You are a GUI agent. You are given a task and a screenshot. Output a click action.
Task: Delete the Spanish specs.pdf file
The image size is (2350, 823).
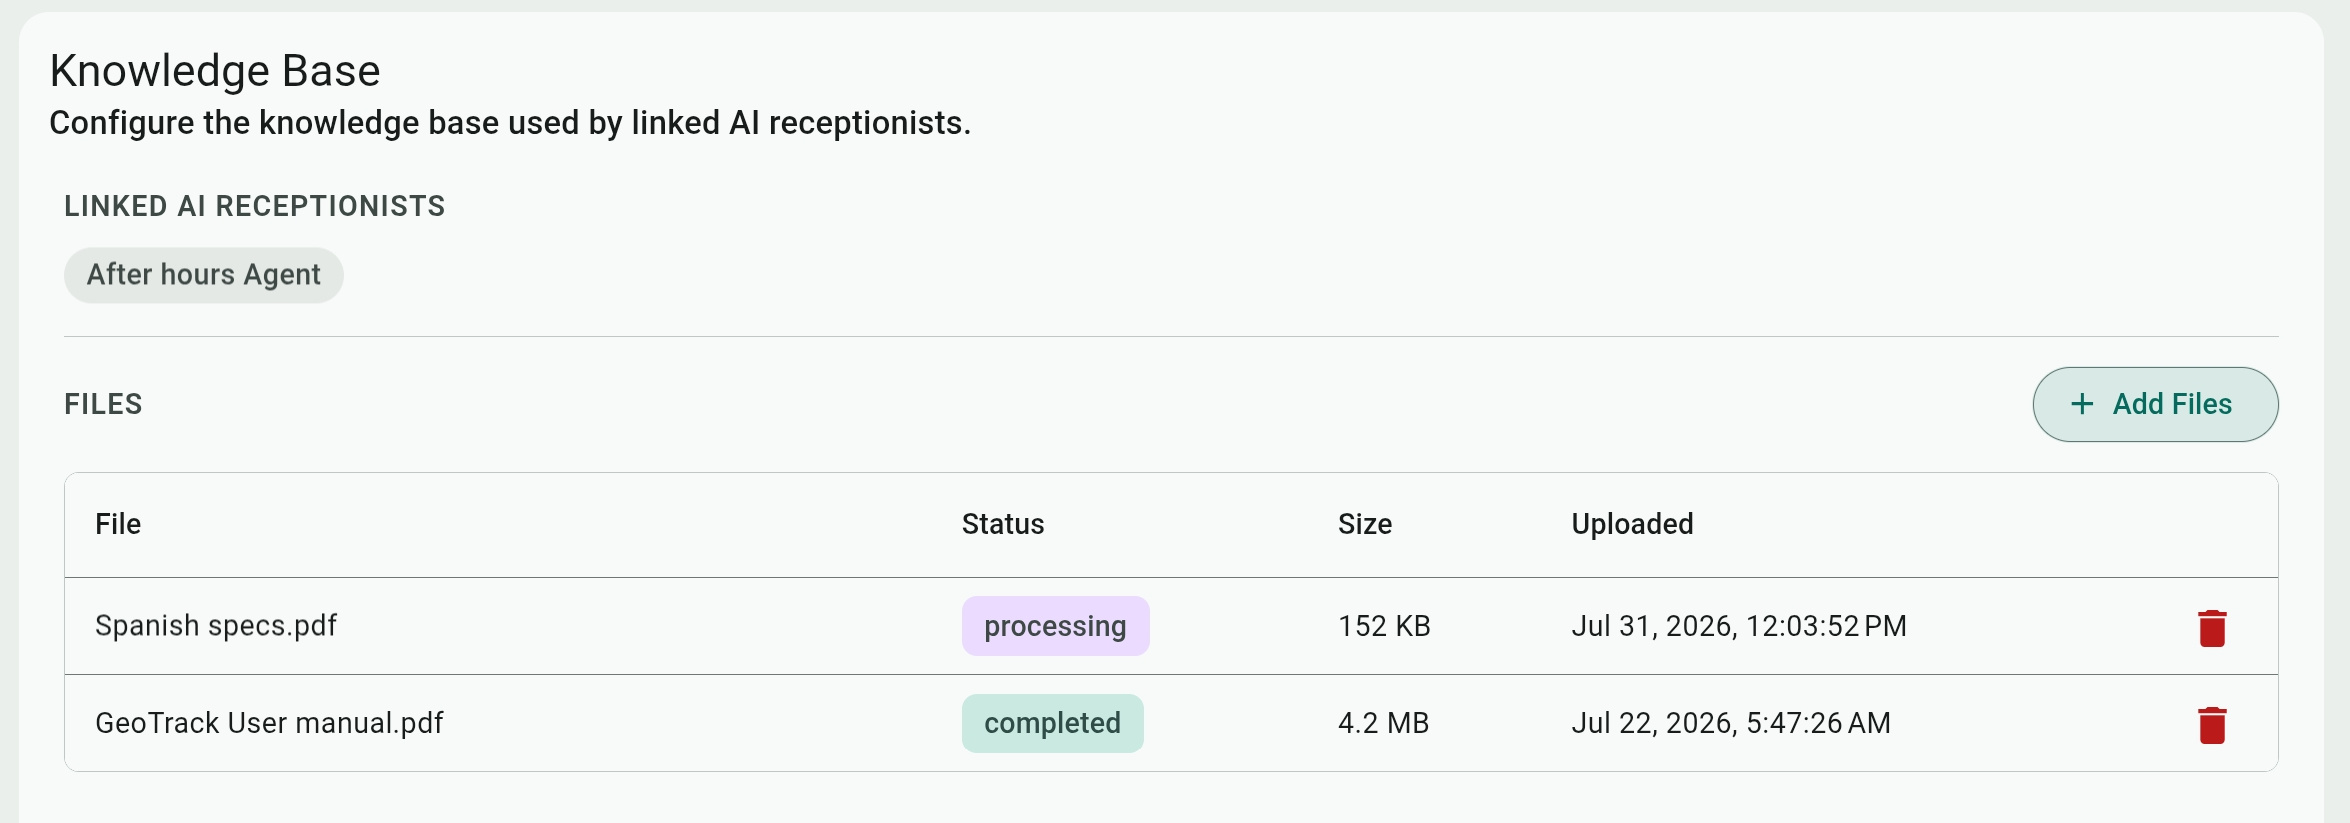click(x=2212, y=628)
